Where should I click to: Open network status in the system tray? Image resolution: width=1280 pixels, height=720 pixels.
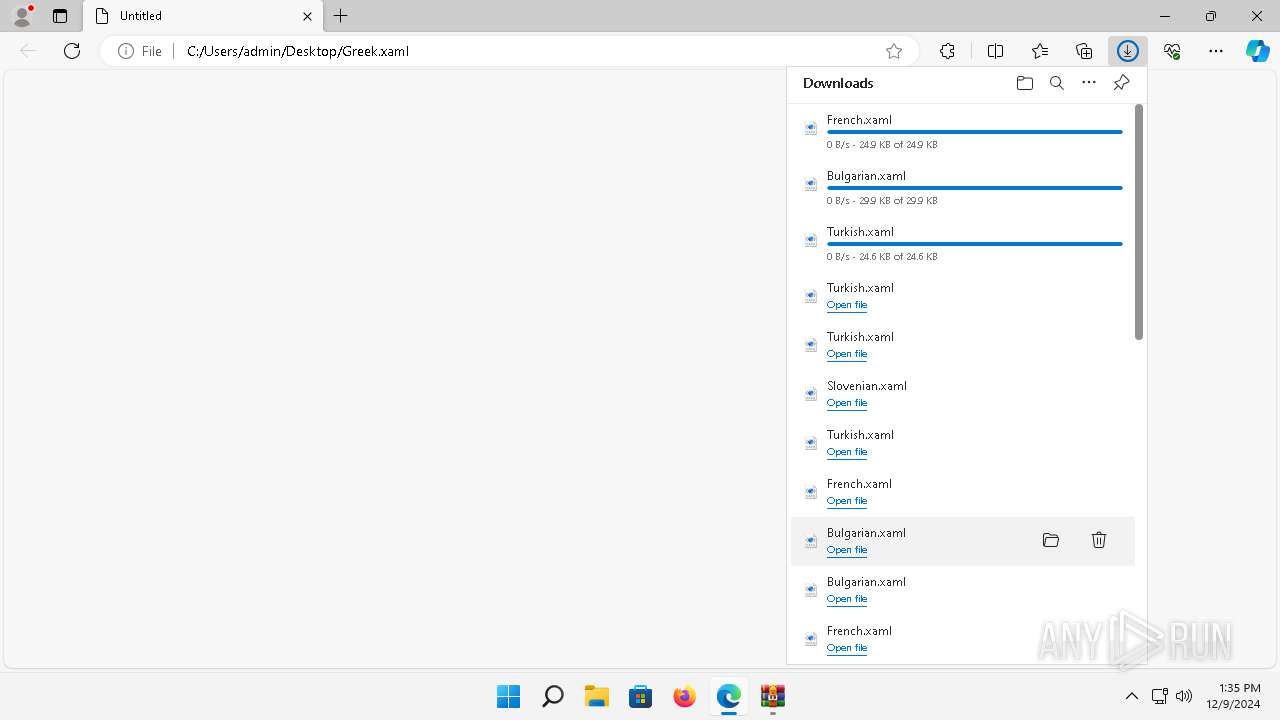pyautogui.click(x=1159, y=696)
